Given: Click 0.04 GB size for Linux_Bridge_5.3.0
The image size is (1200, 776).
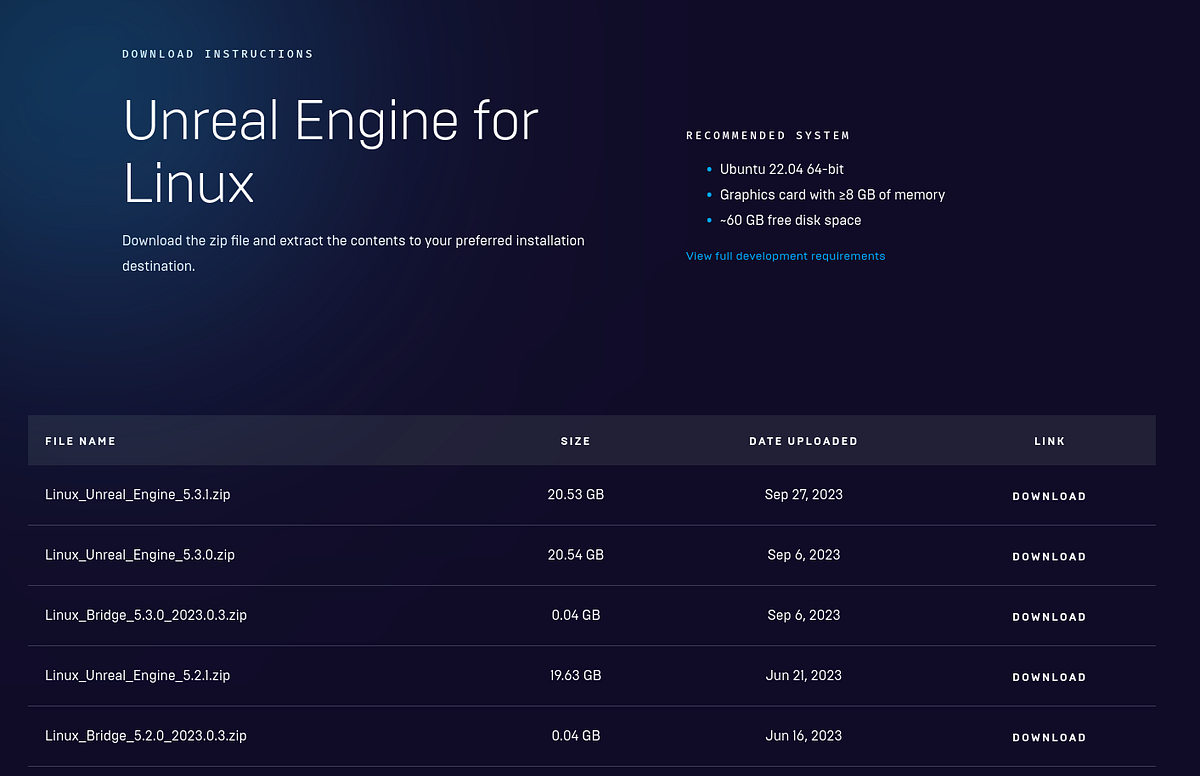Looking at the screenshot, I should click(576, 615).
